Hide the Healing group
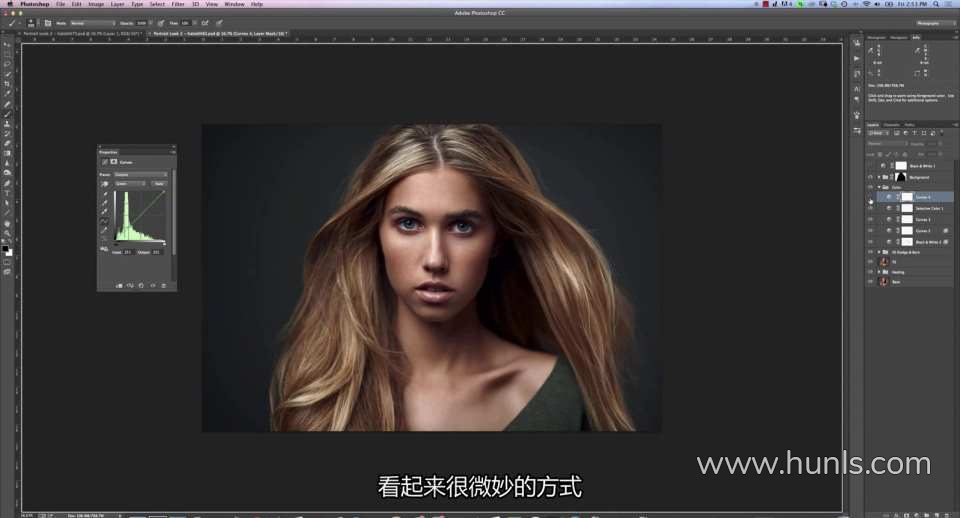 coord(870,272)
